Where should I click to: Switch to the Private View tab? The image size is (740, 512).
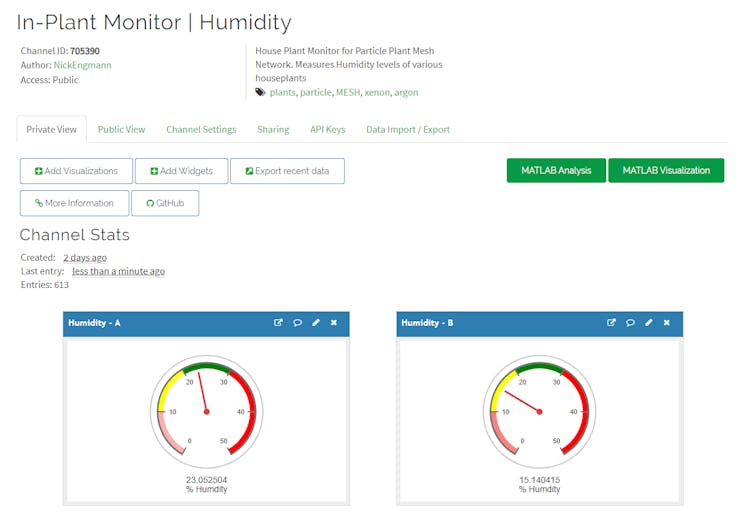click(x=51, y=129)
